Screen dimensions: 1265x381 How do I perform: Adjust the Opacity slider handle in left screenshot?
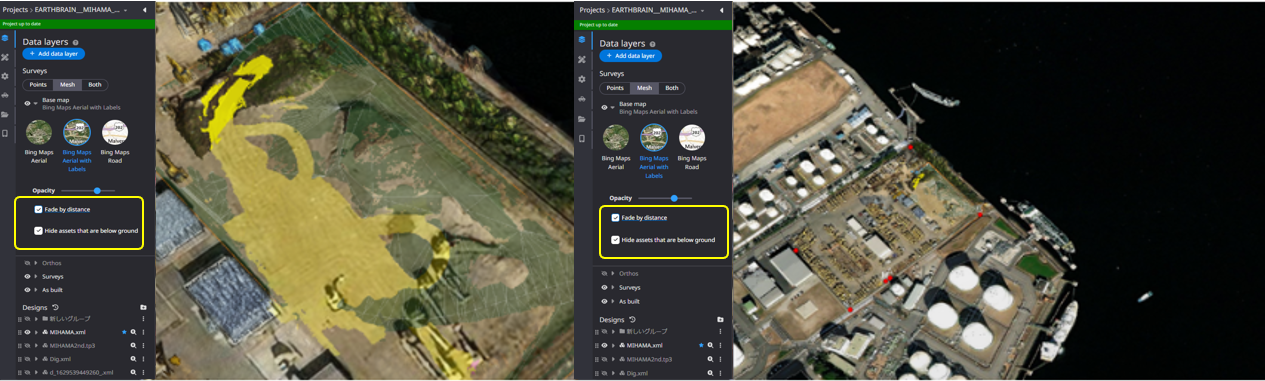pos(97,190)
